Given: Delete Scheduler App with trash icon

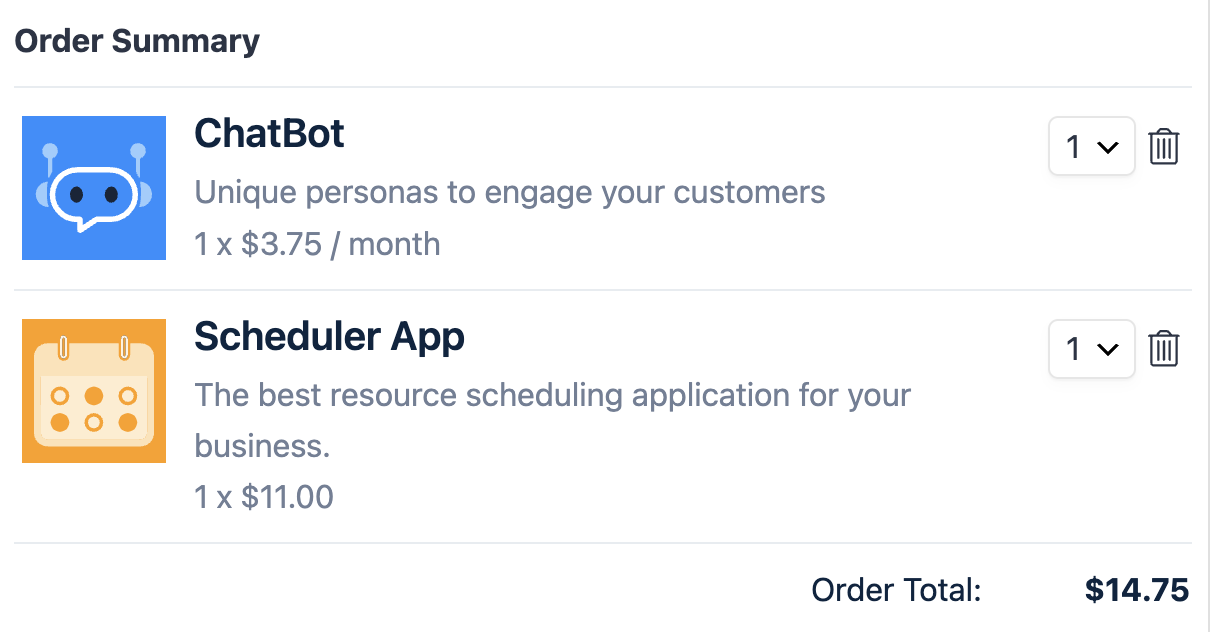Looking at the screenshot, I should [x=1163, y=349].
